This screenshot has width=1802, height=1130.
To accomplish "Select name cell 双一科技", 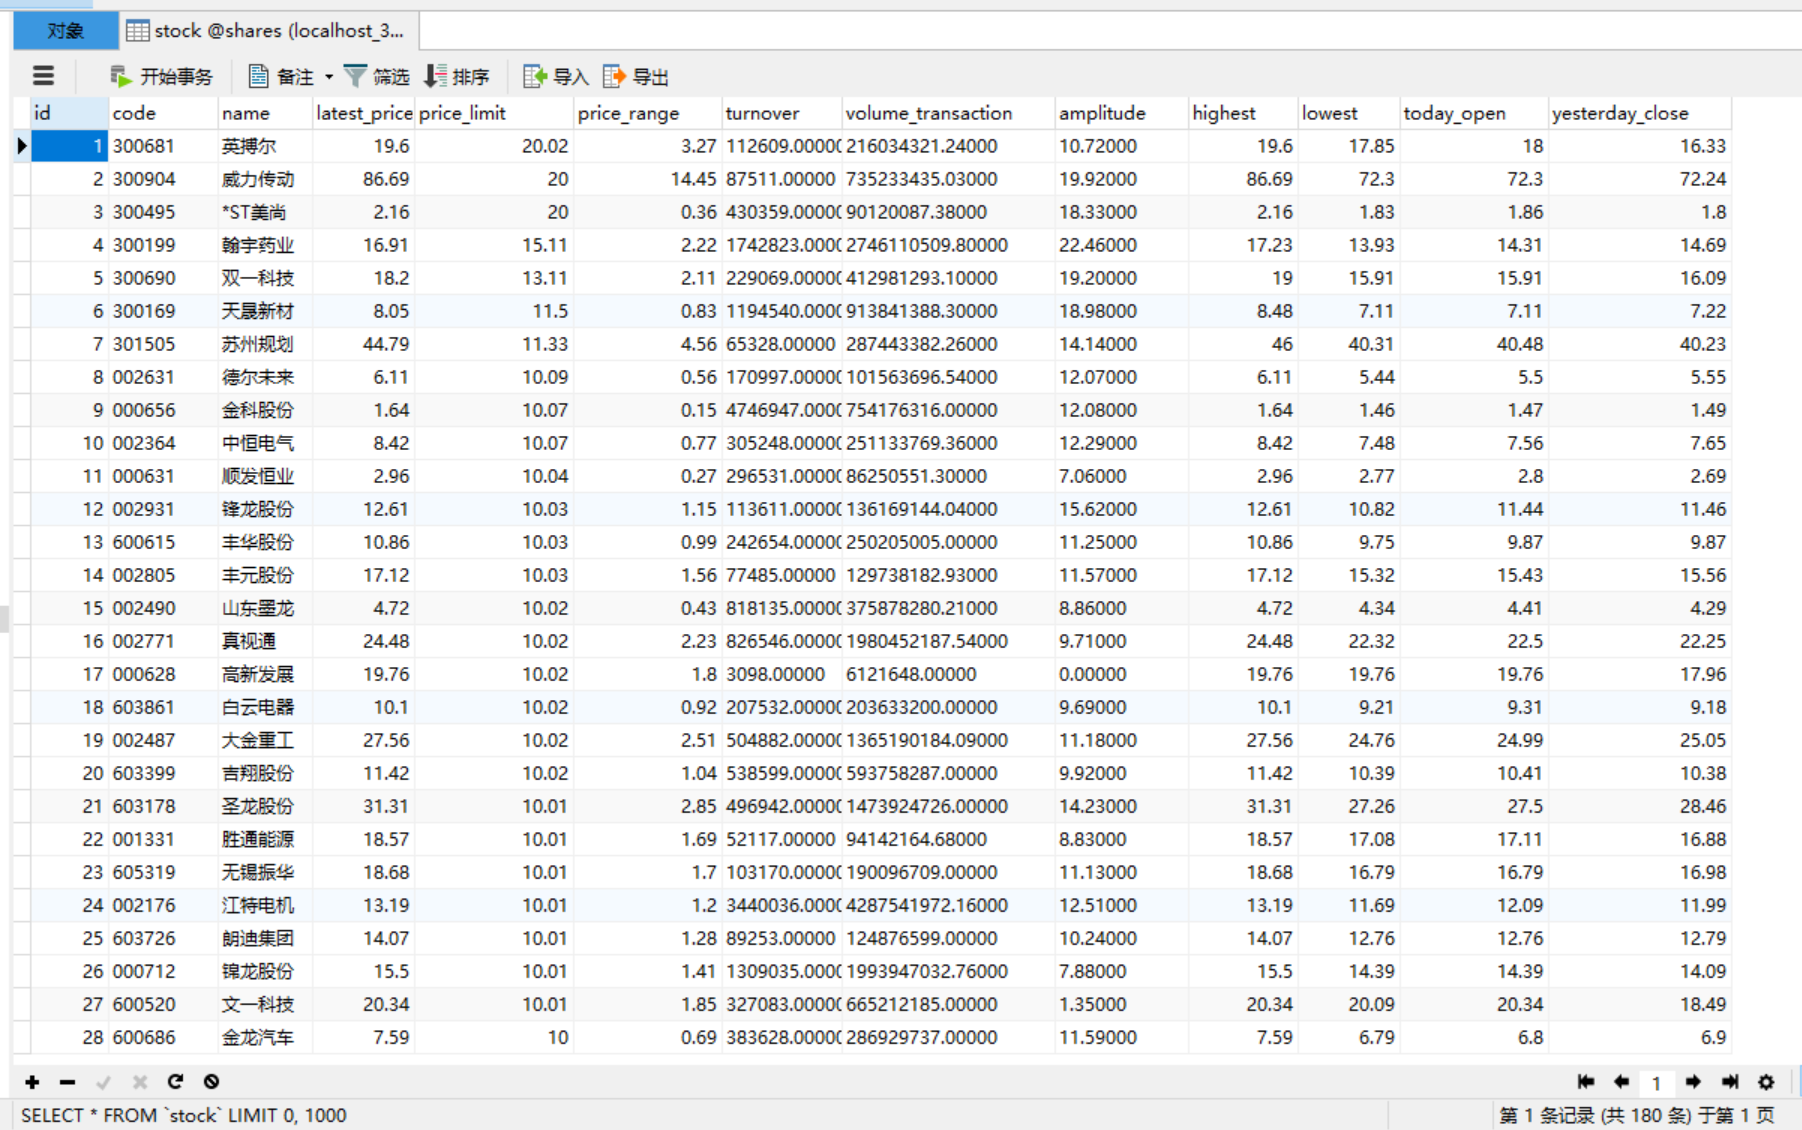I will [265, 278].
